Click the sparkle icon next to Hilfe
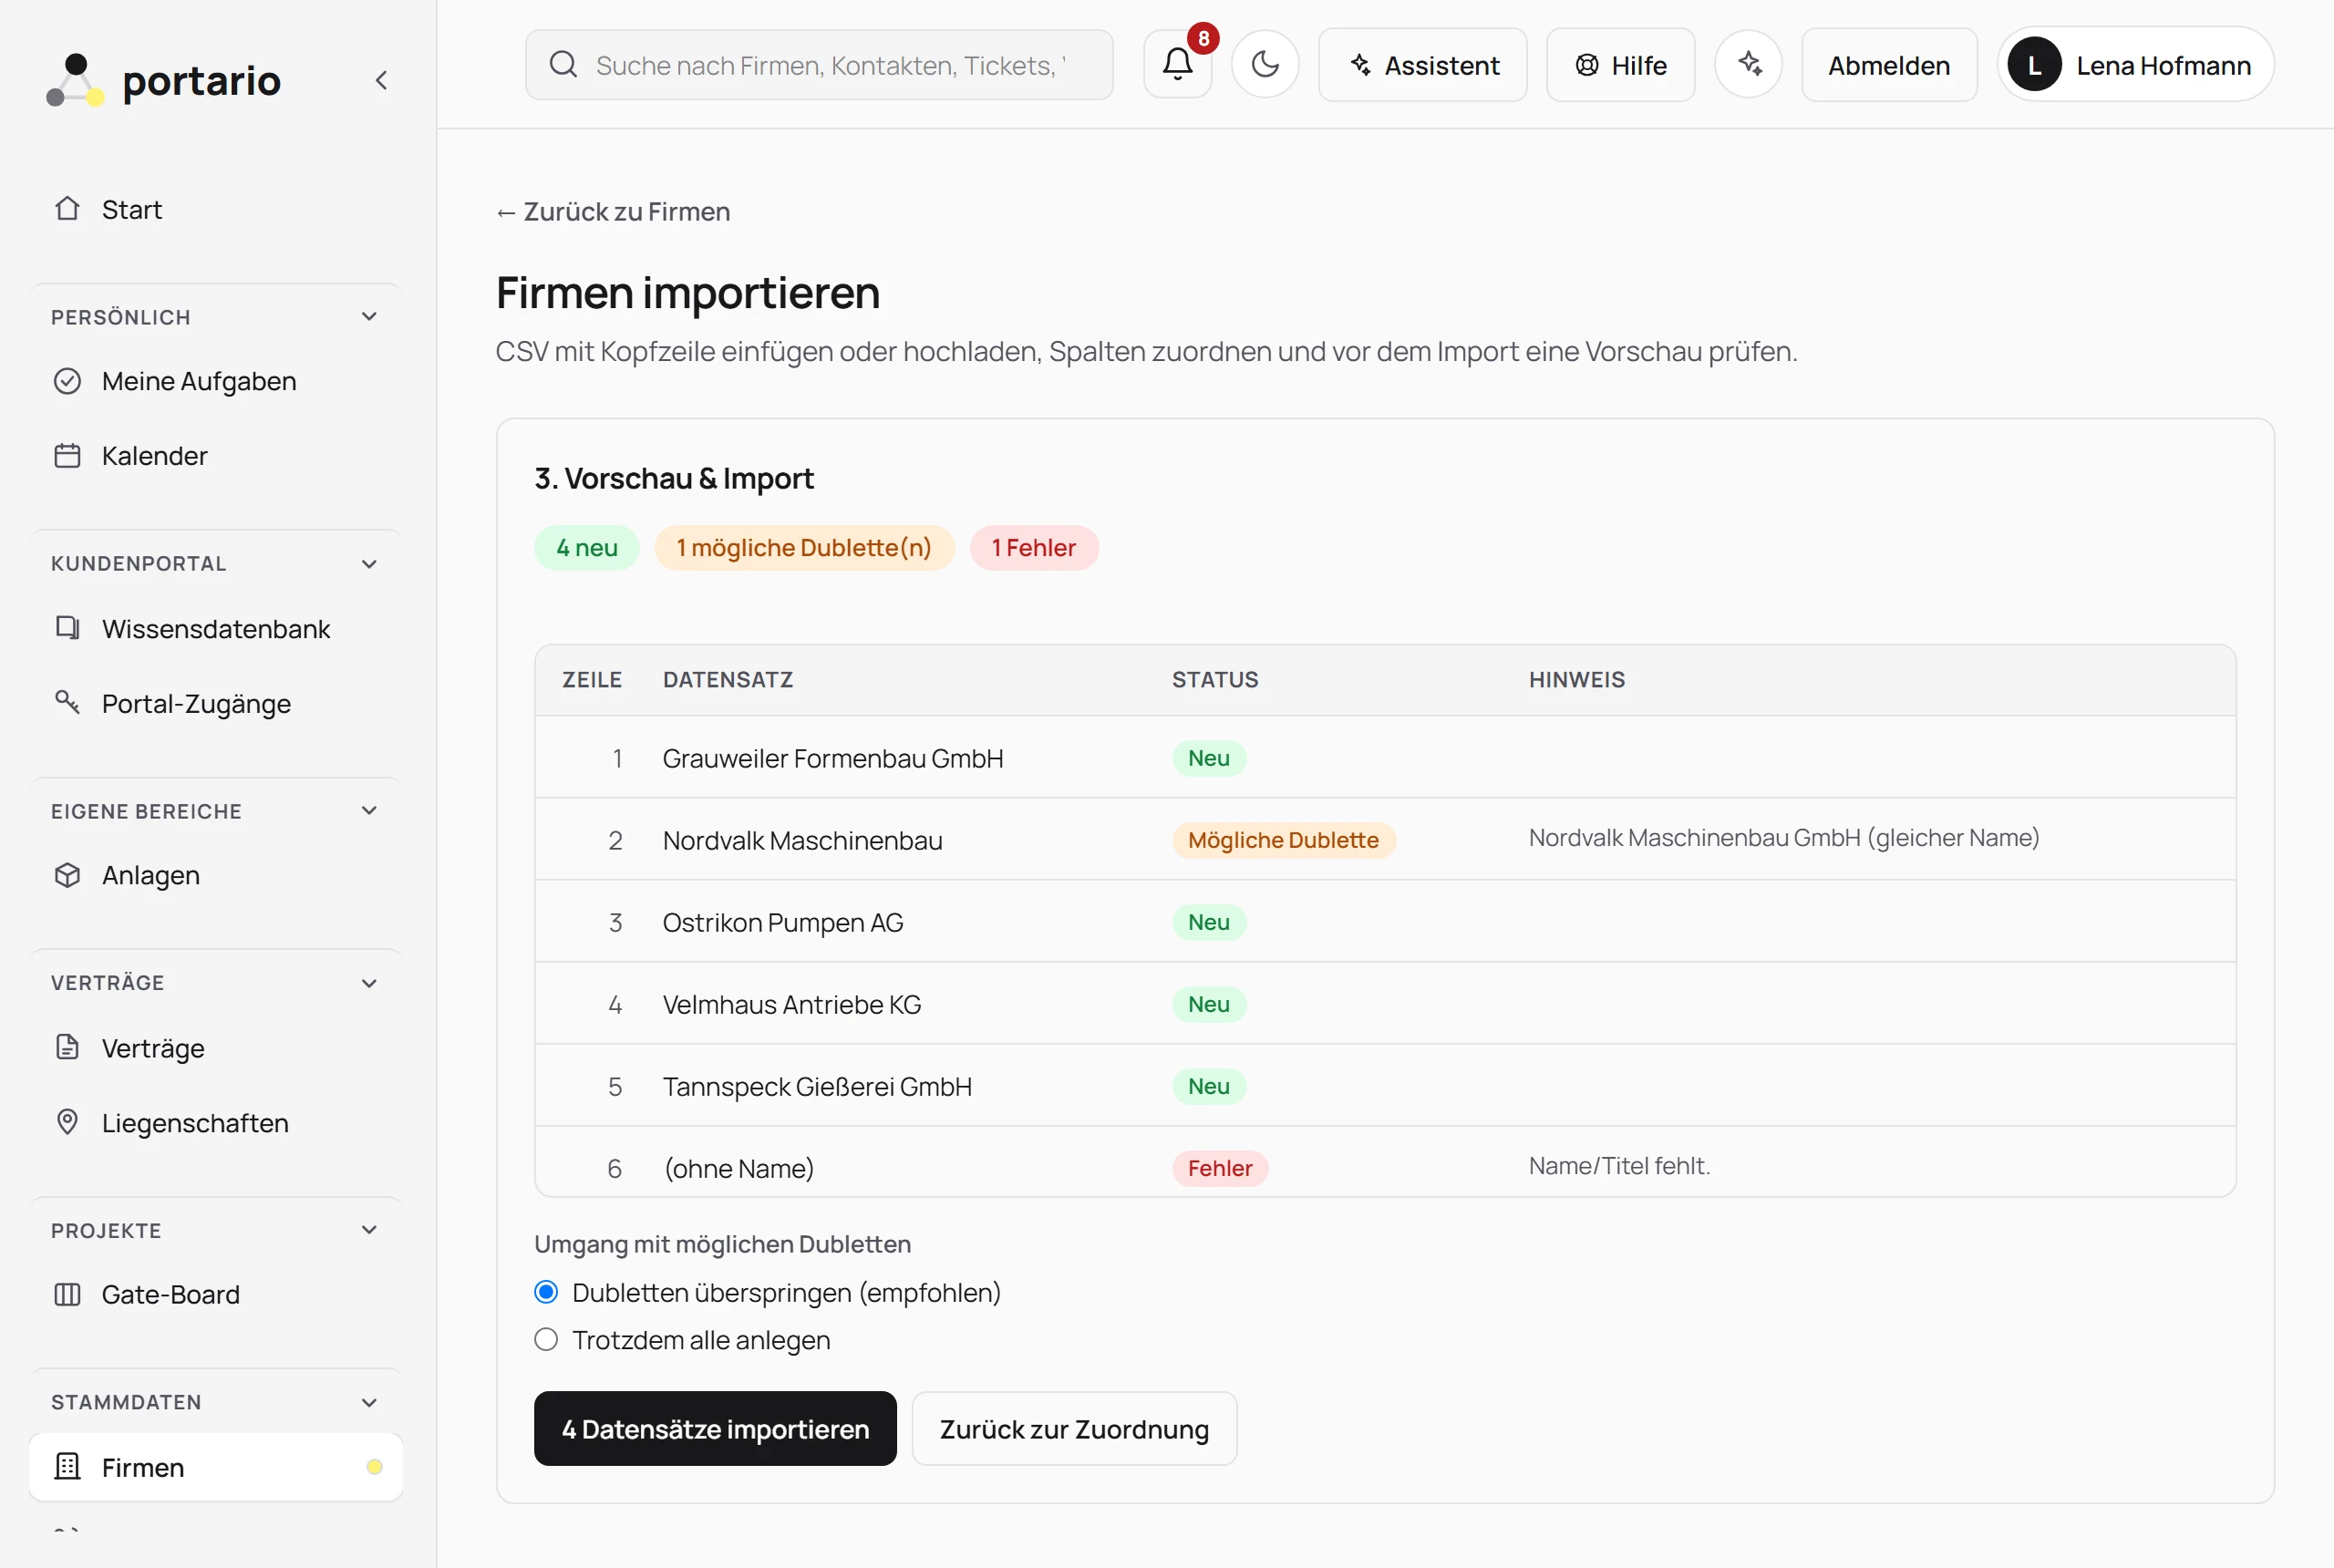 pos(1748,64)
